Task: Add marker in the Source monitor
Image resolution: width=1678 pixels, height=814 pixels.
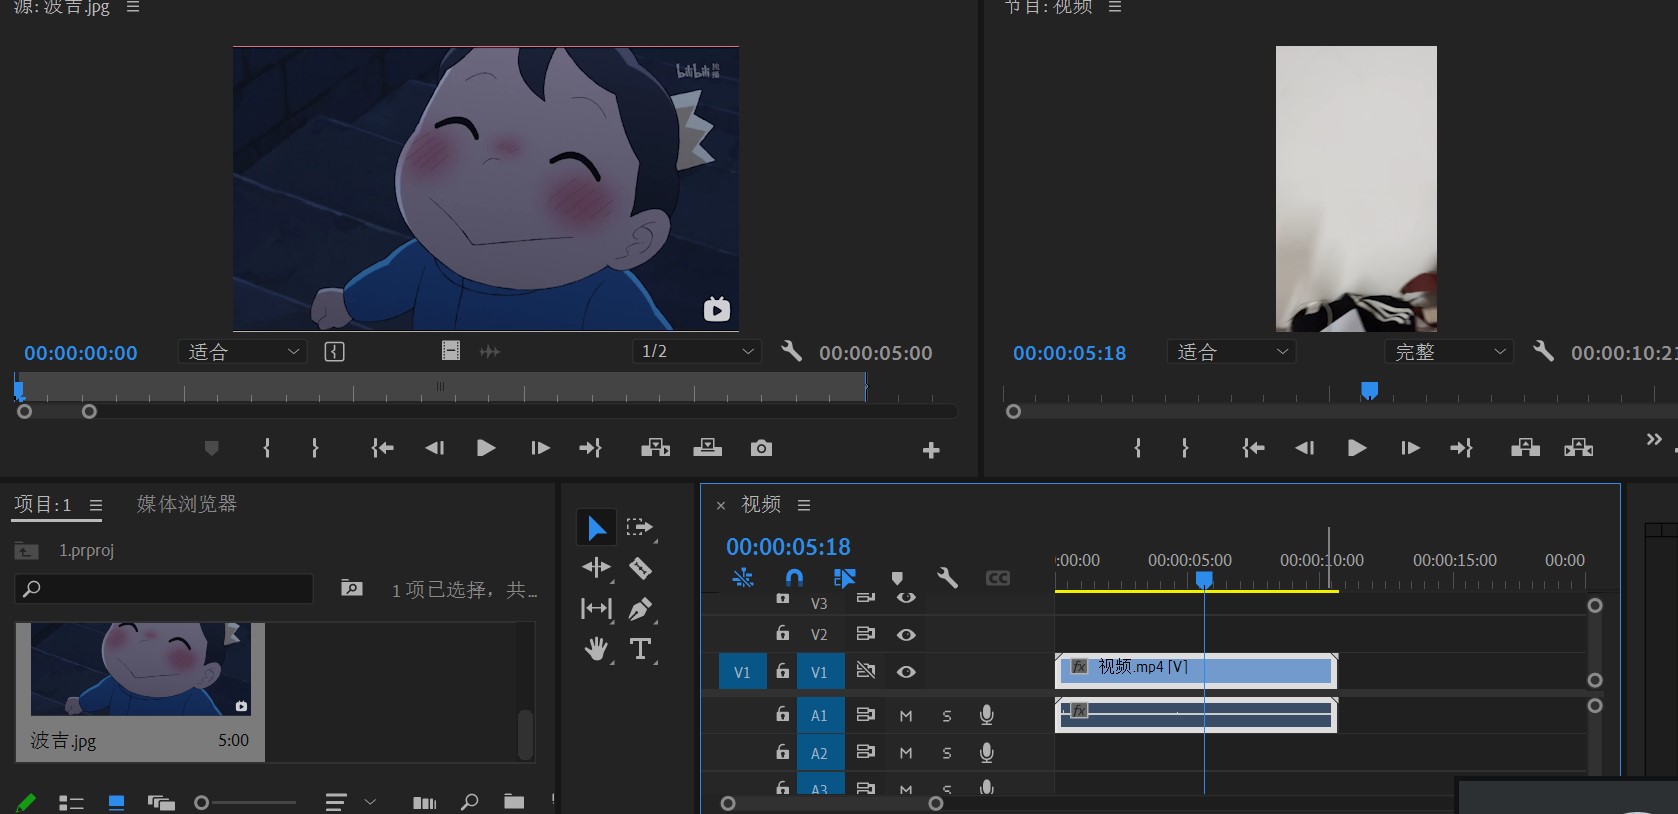Action: [x=211, y=448]
